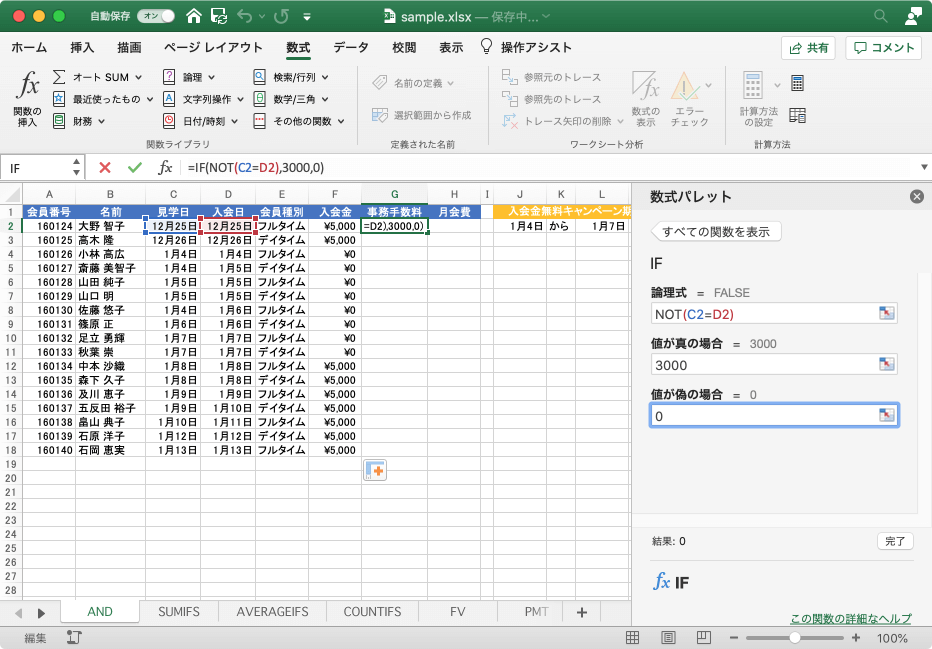The width and height of the screenshot is (932, 649).
Task: Expand the Logical (論理) functions dropdown
Action: (191, 77)
